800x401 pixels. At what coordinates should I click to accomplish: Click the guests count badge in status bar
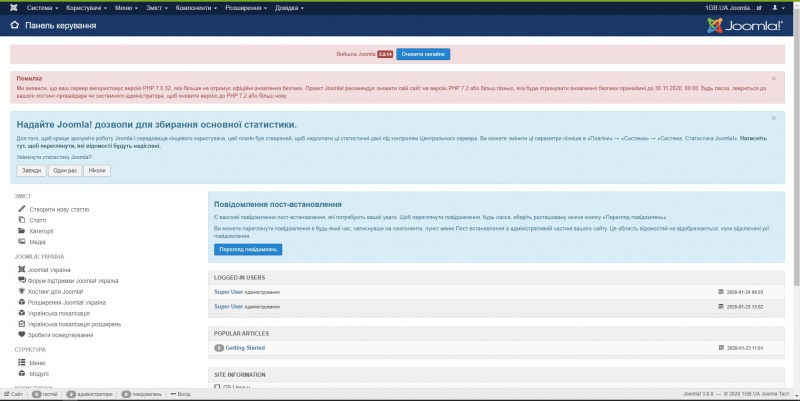point(36,394)
